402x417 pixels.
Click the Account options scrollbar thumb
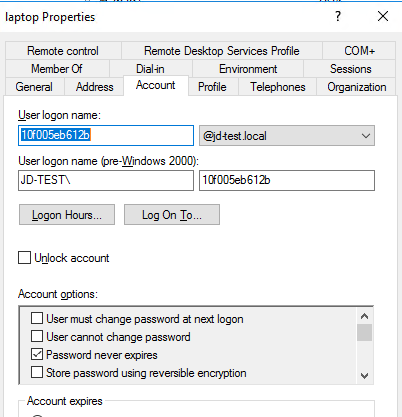click(364, 332)
